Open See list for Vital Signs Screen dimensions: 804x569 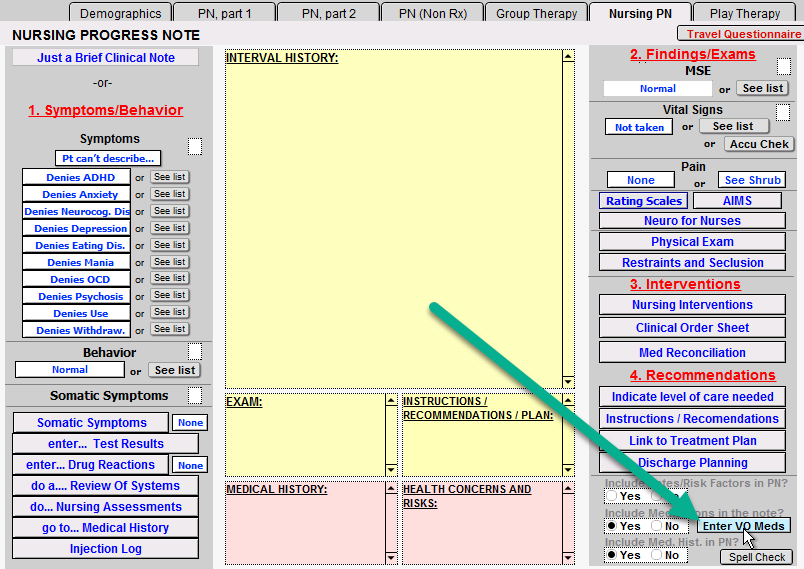pyautogui.click(x=734, y=126)
